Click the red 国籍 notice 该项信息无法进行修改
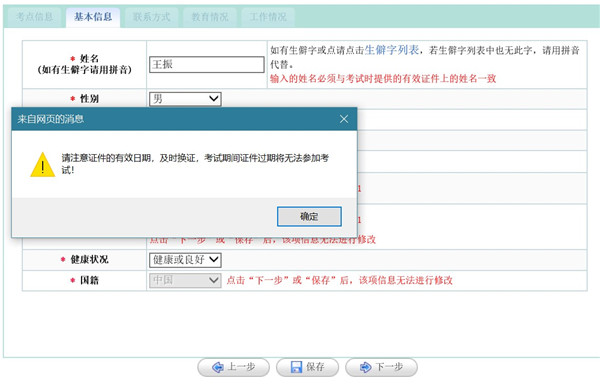This screenshot has width=600, height=386. click(x=406, y=280)
